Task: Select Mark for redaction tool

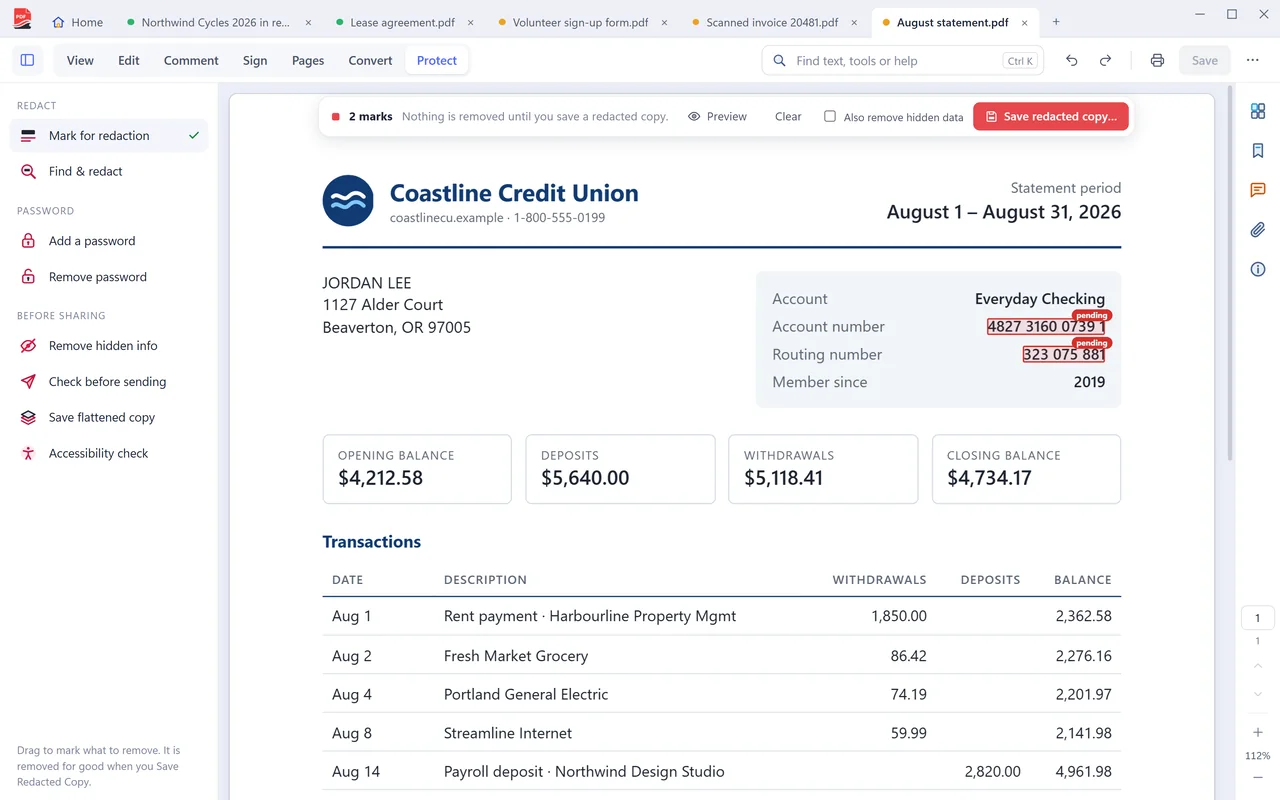Action: 109,135
